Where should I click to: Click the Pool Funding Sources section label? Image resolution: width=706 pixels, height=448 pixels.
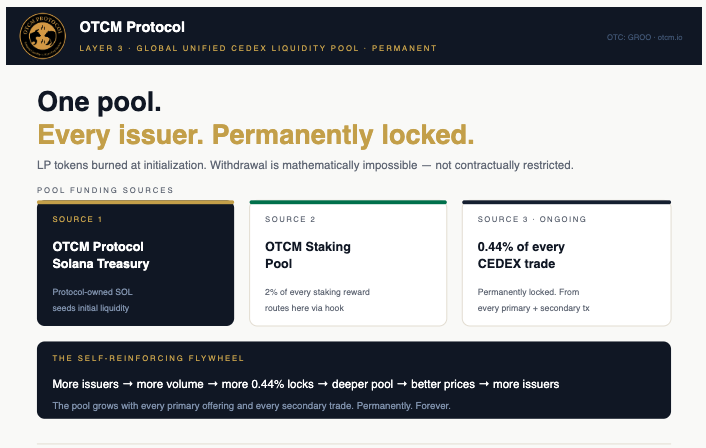click(105, 190)
